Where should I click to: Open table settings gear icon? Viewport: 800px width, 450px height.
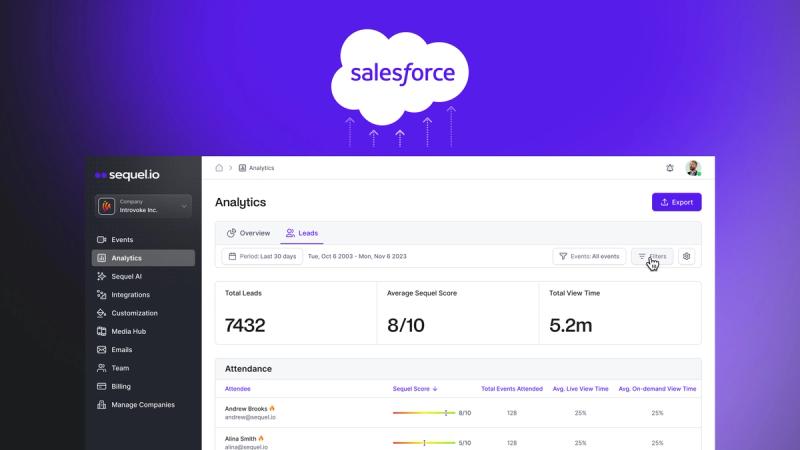pyautogui.click(x=687, y=256)
